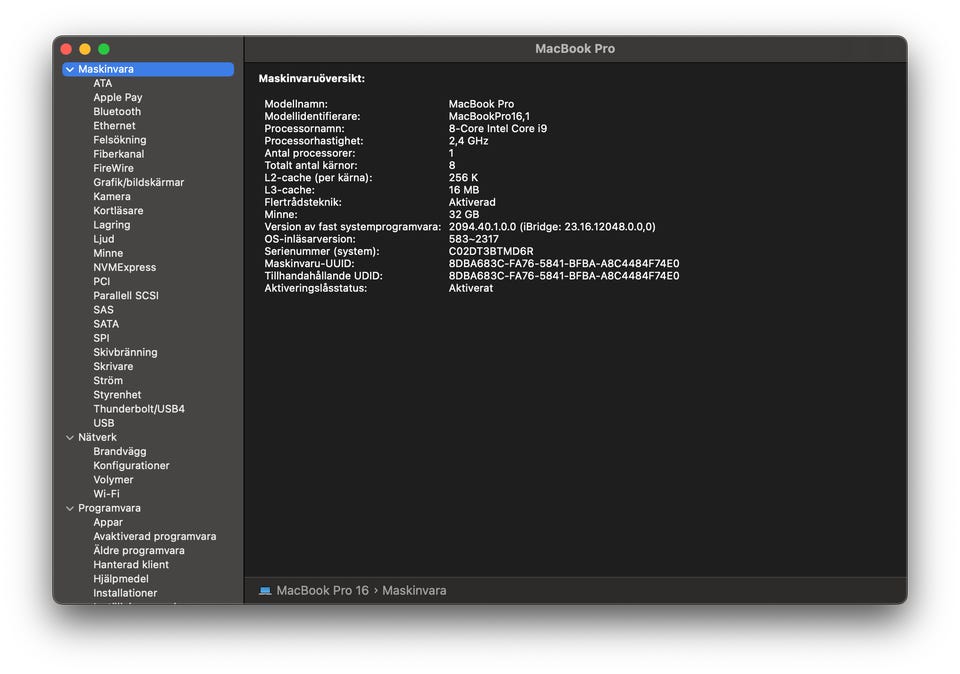Viewport: 960px width, 674px height.
Task: Select Ström power information
Action: [108, 381]
